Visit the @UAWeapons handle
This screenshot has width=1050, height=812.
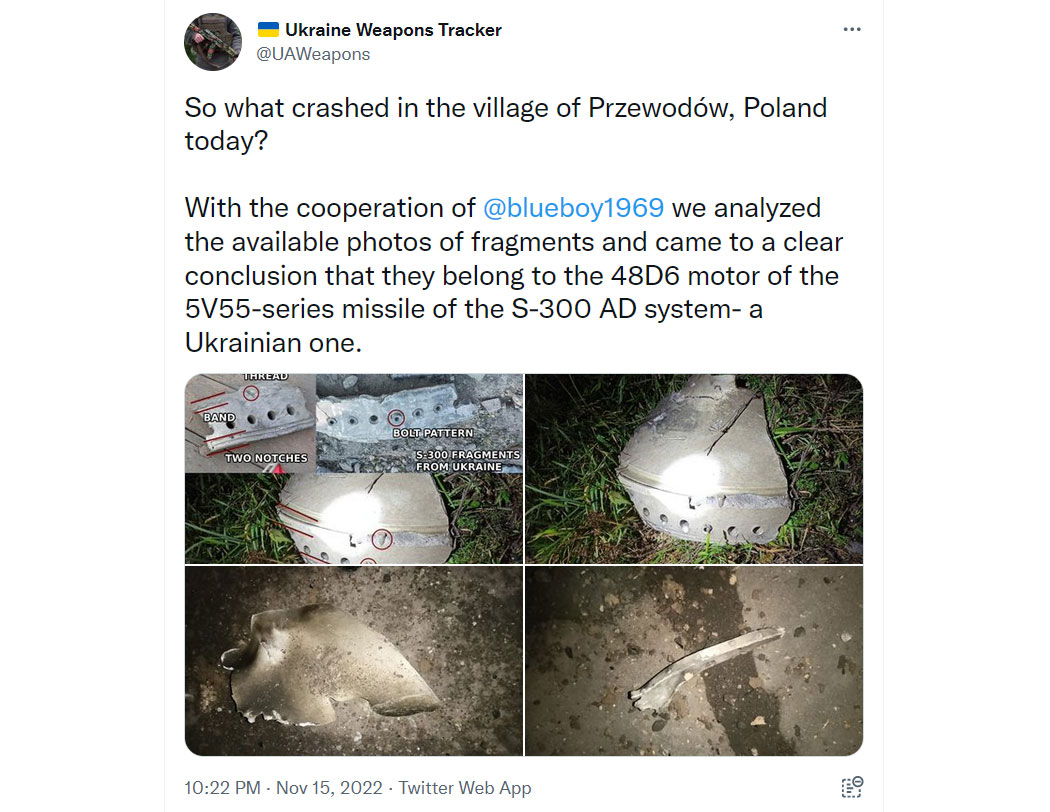coord(313,54)
